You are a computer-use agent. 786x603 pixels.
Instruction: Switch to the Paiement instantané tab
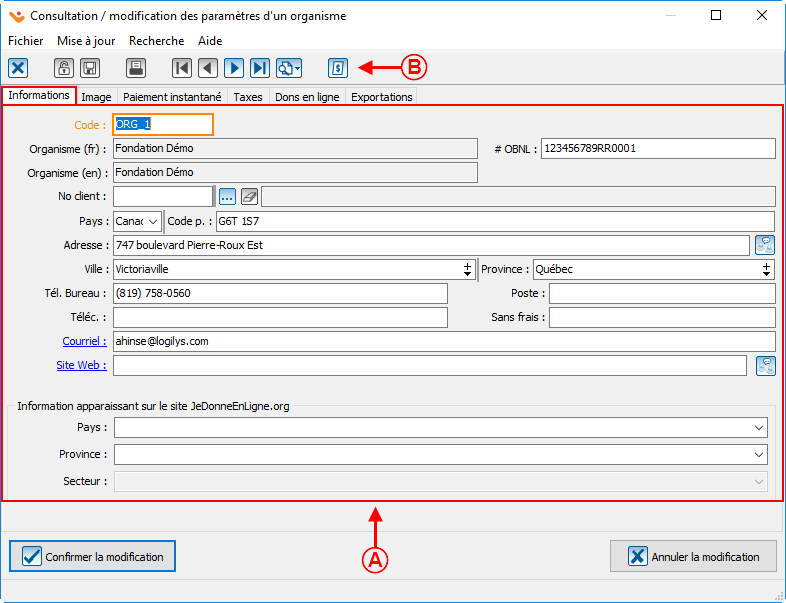click(172, 97)
